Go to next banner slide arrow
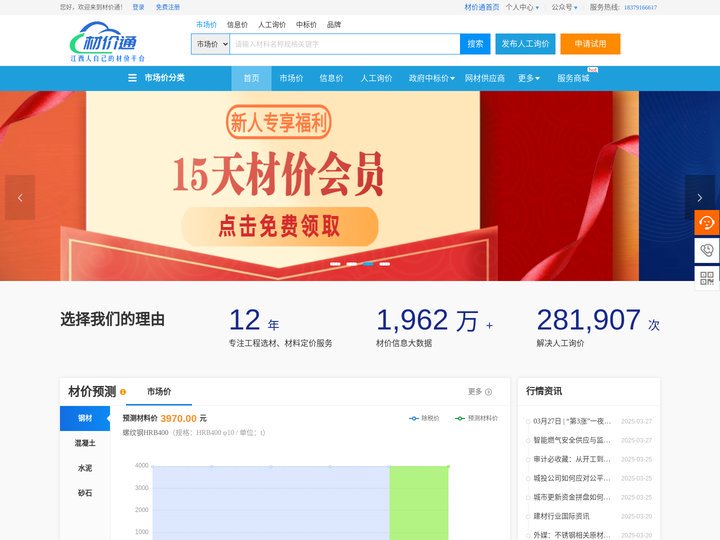720x540 pixels. pos(700,197)
